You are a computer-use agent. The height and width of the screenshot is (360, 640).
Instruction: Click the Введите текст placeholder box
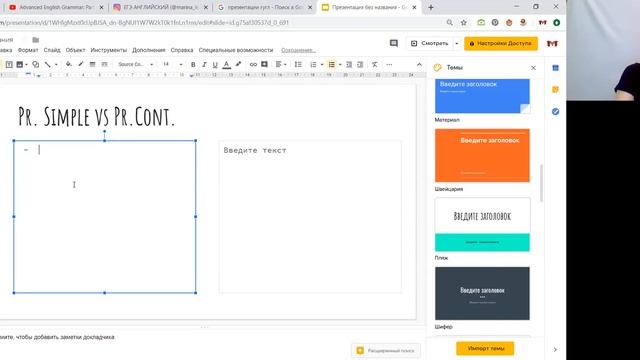pos(310,217)
